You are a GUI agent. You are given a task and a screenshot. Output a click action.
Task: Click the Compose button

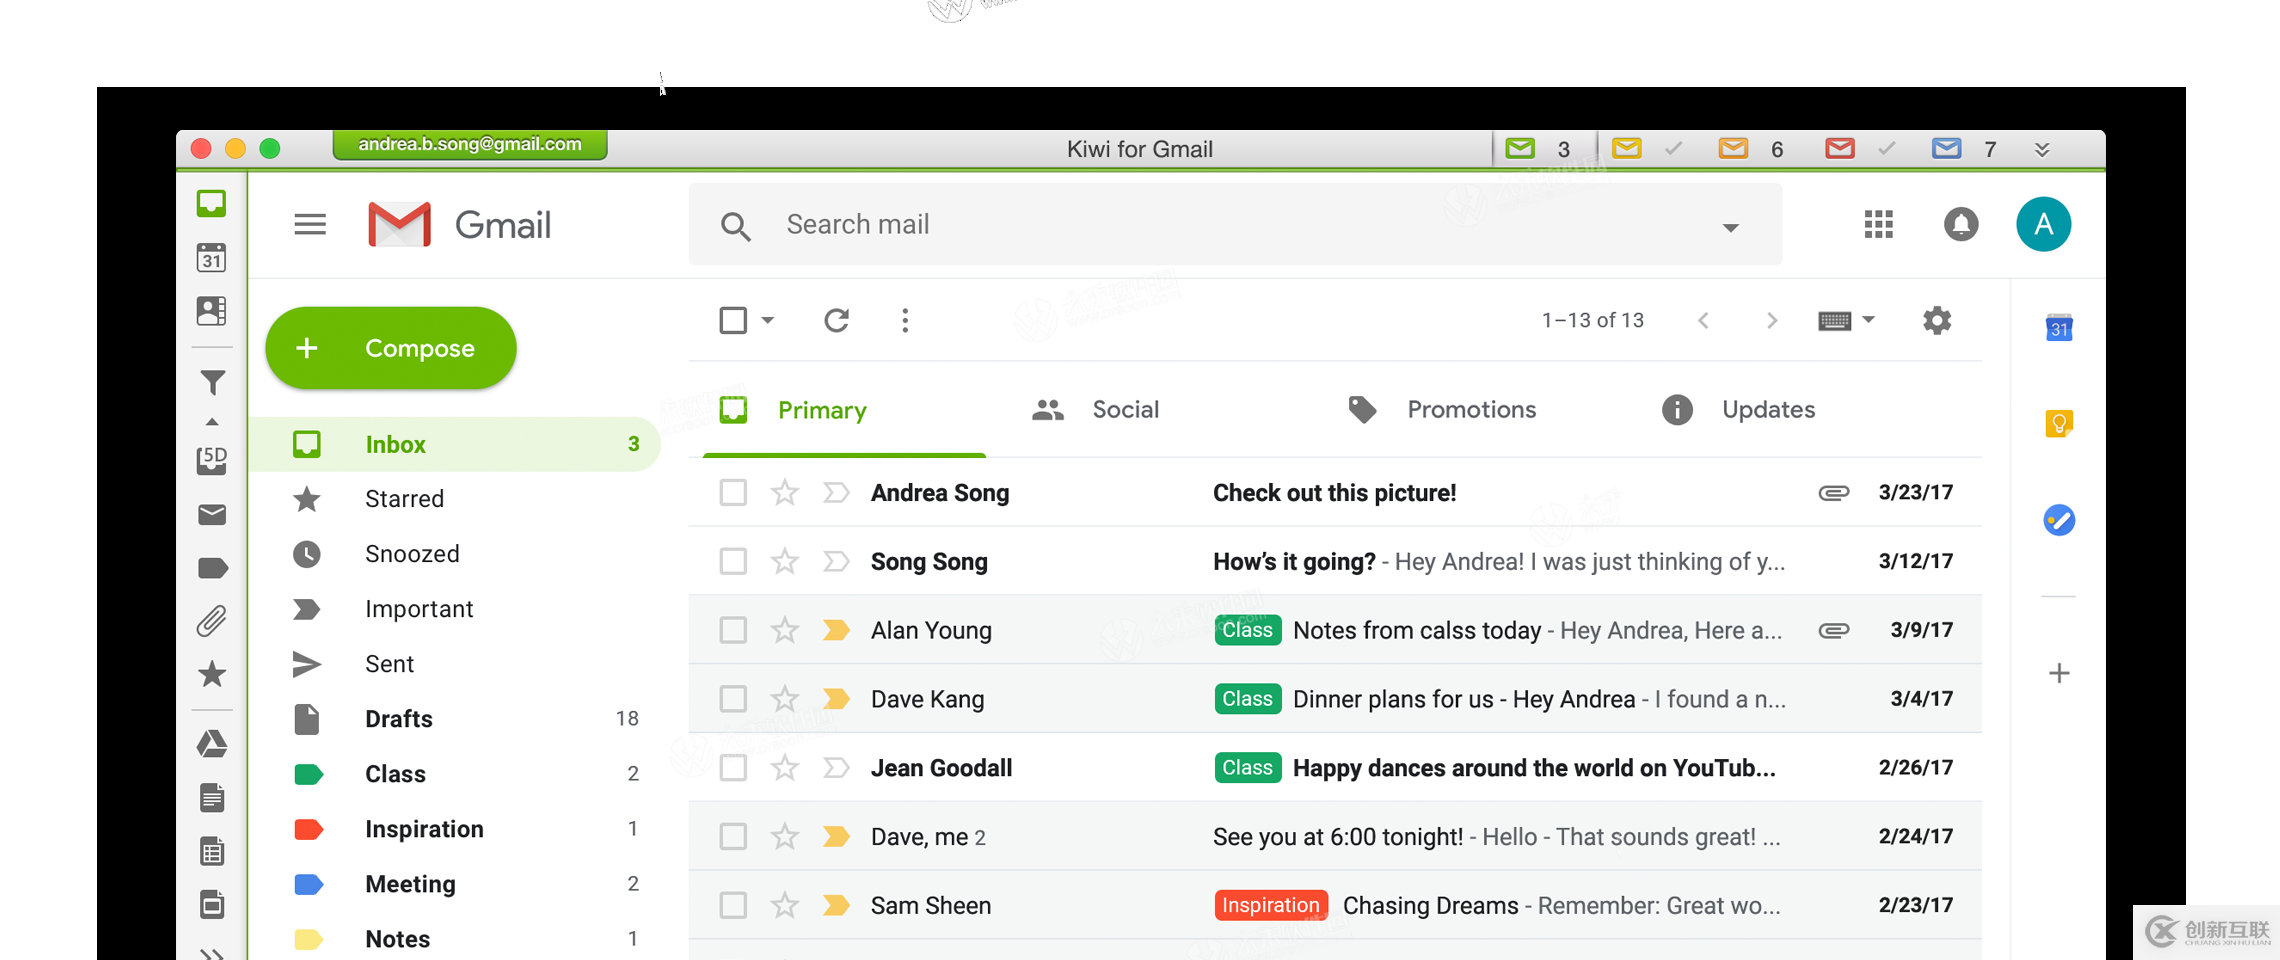point(391,348)
